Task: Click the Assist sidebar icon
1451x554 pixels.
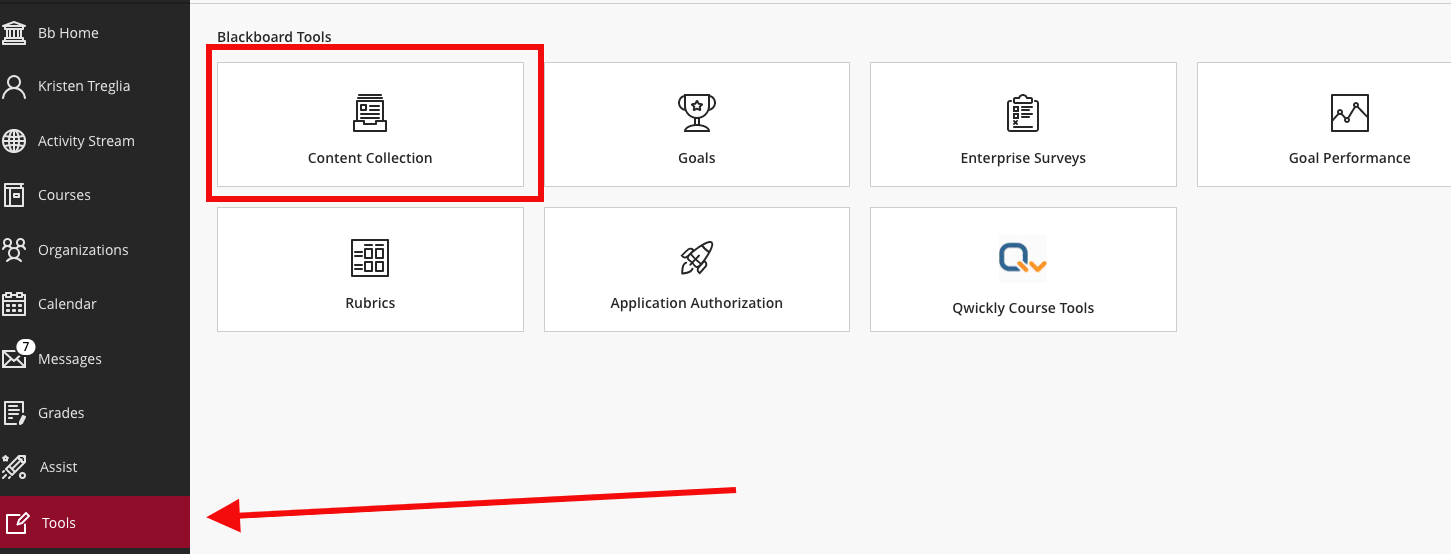Action: pyautogui.click(x=14, y=467)
